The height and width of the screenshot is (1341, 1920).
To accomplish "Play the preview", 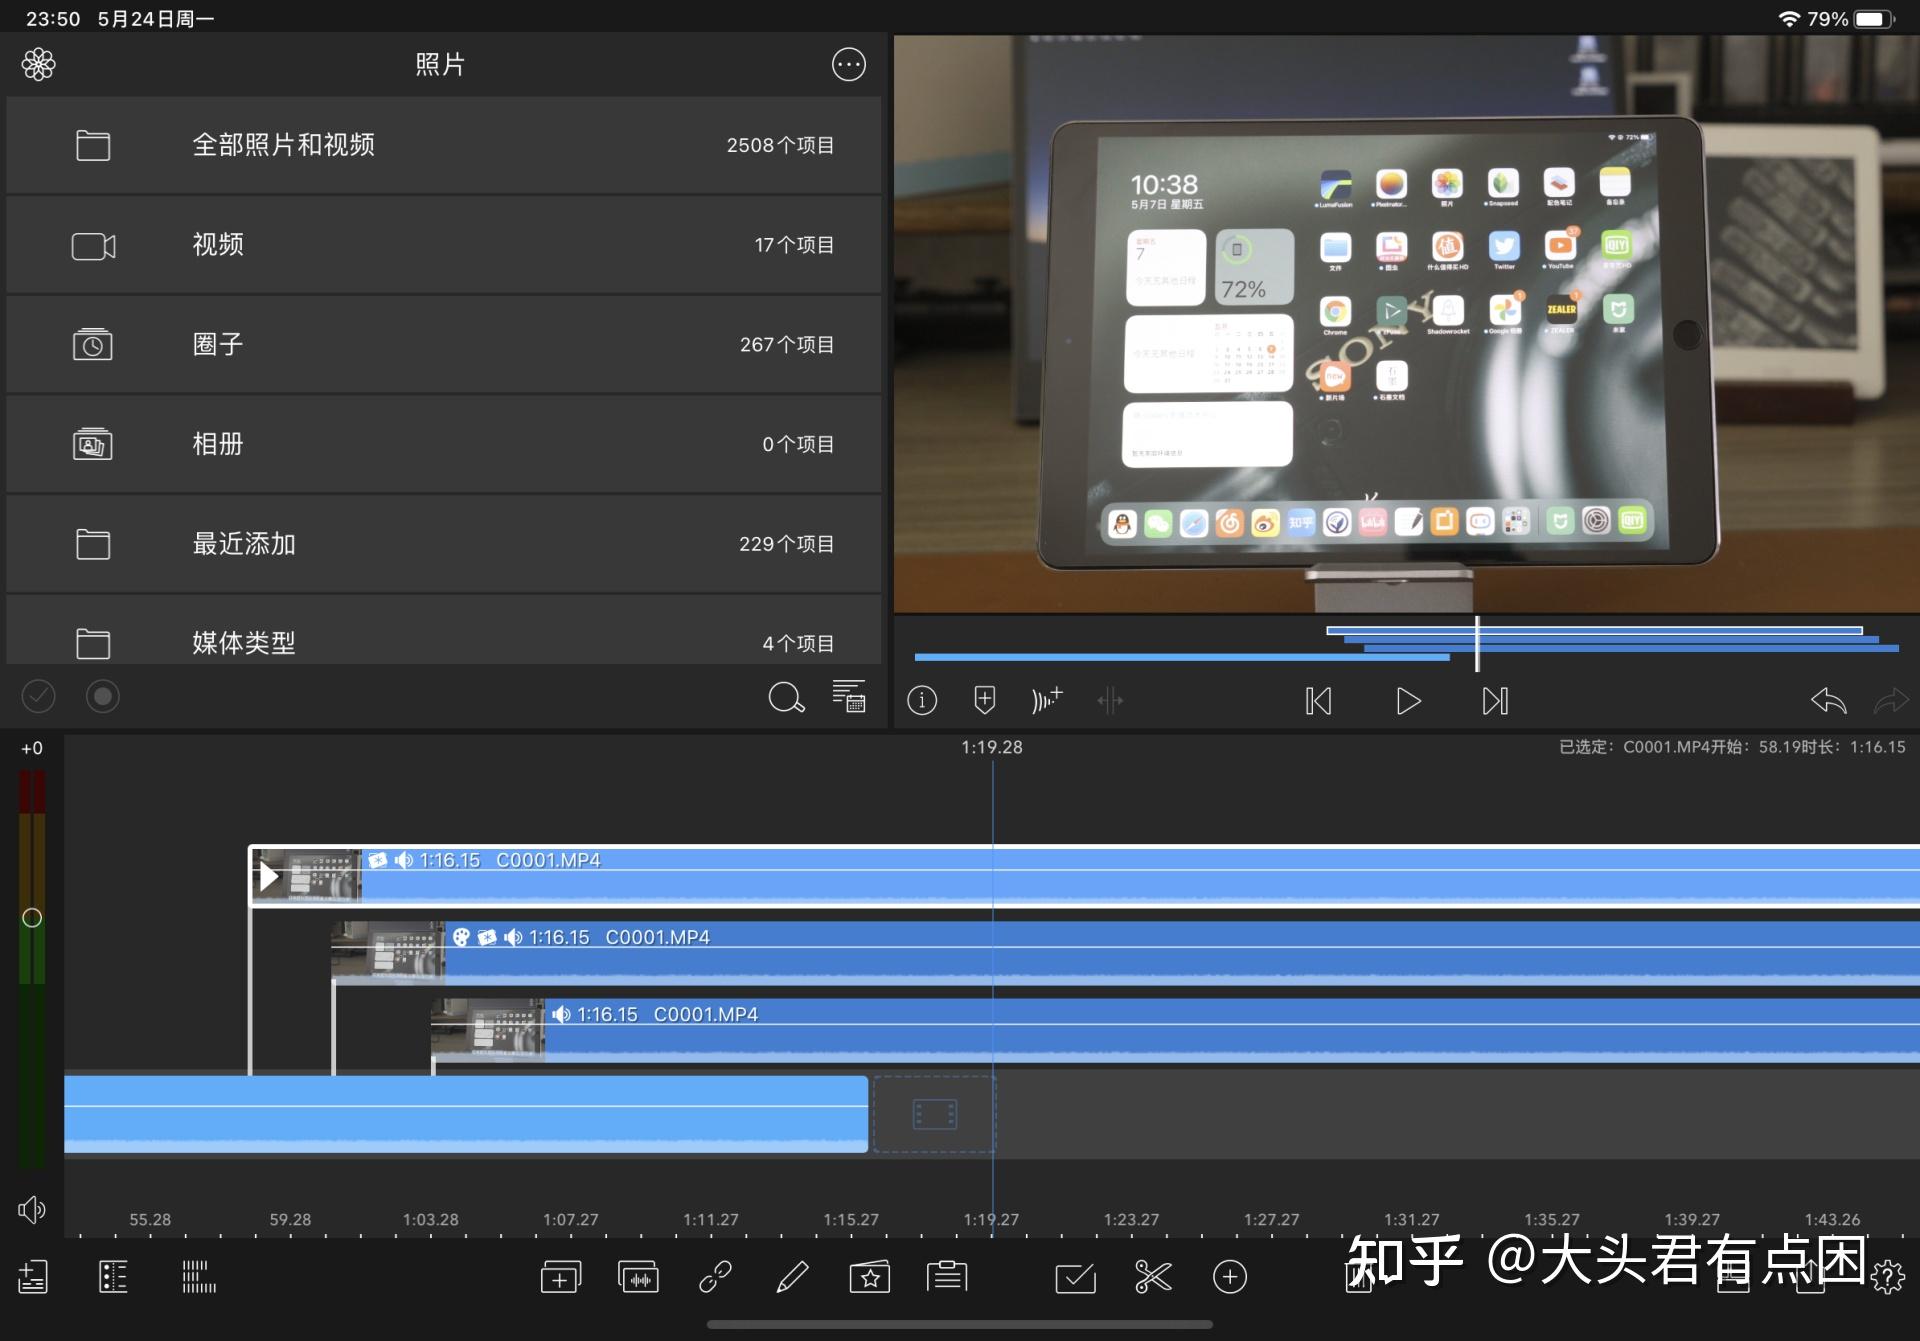I will (x=1408, y=701).
